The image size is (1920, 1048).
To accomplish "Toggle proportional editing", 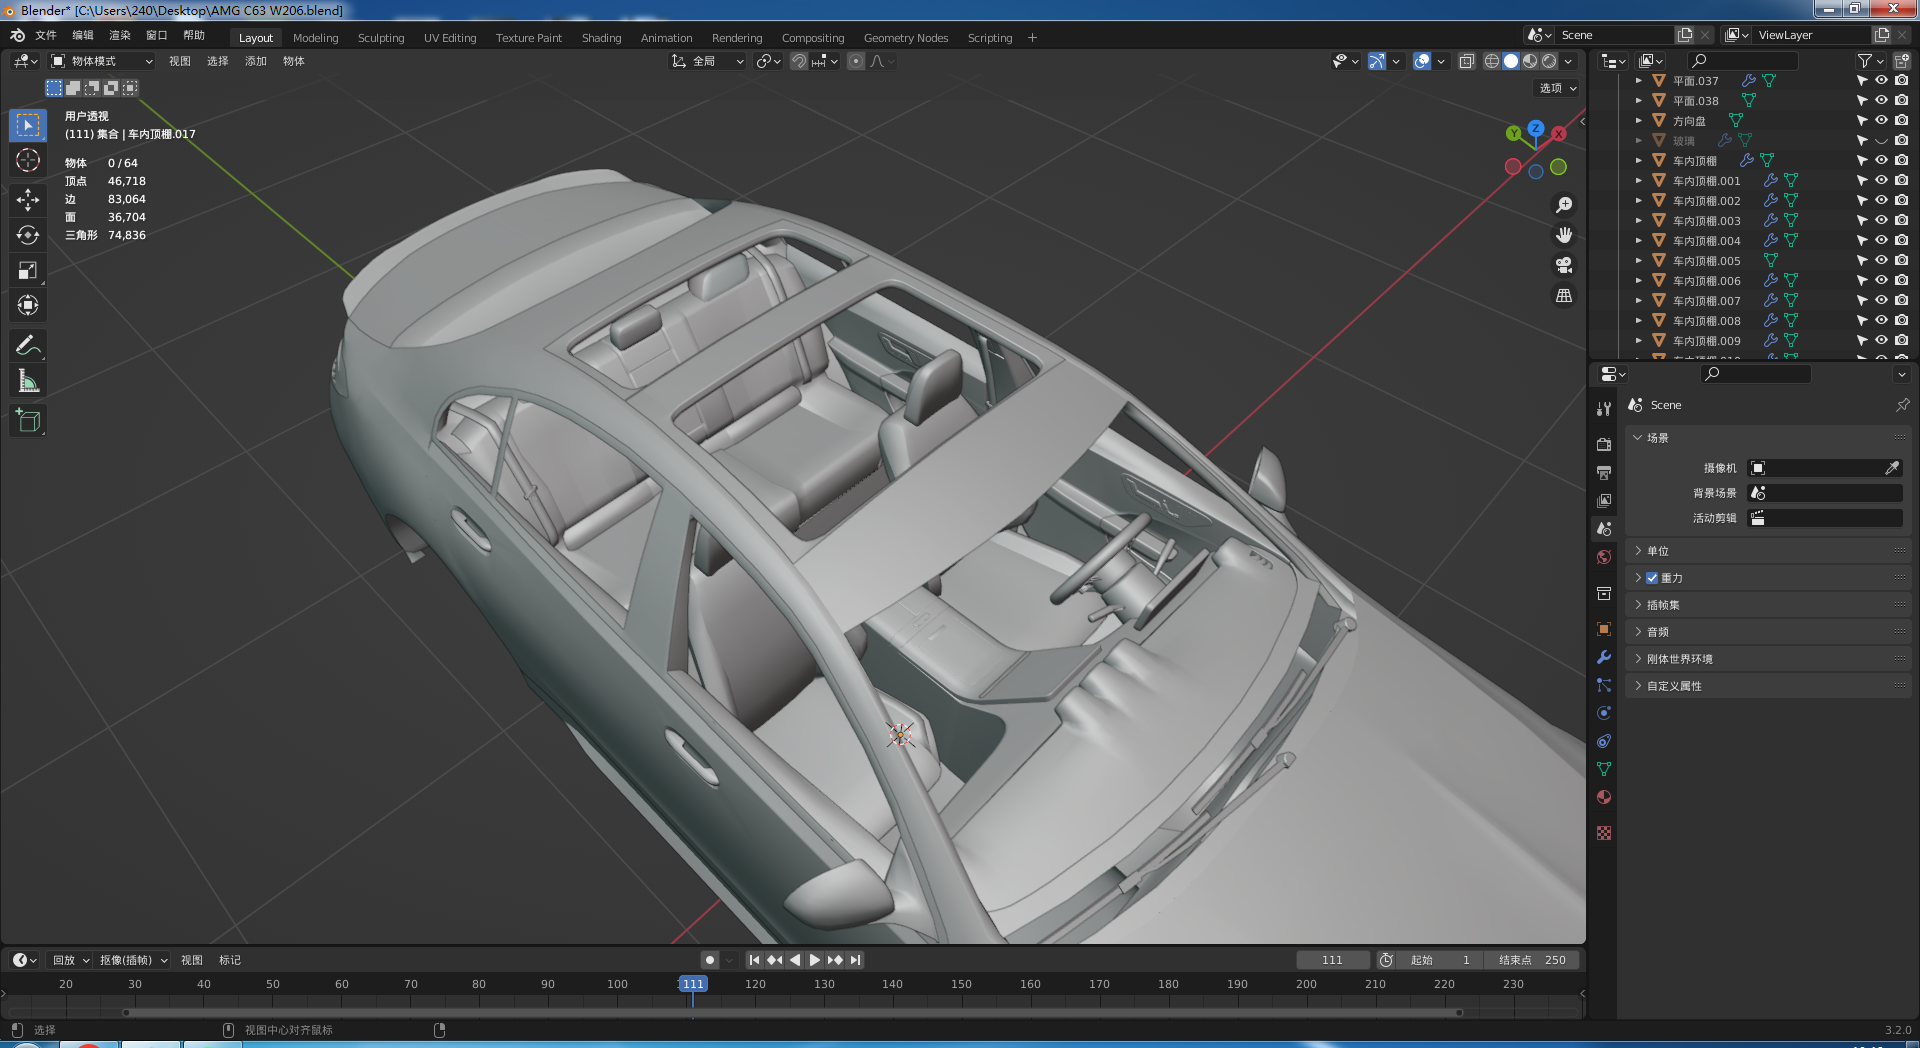I will (x=856, y=61).
